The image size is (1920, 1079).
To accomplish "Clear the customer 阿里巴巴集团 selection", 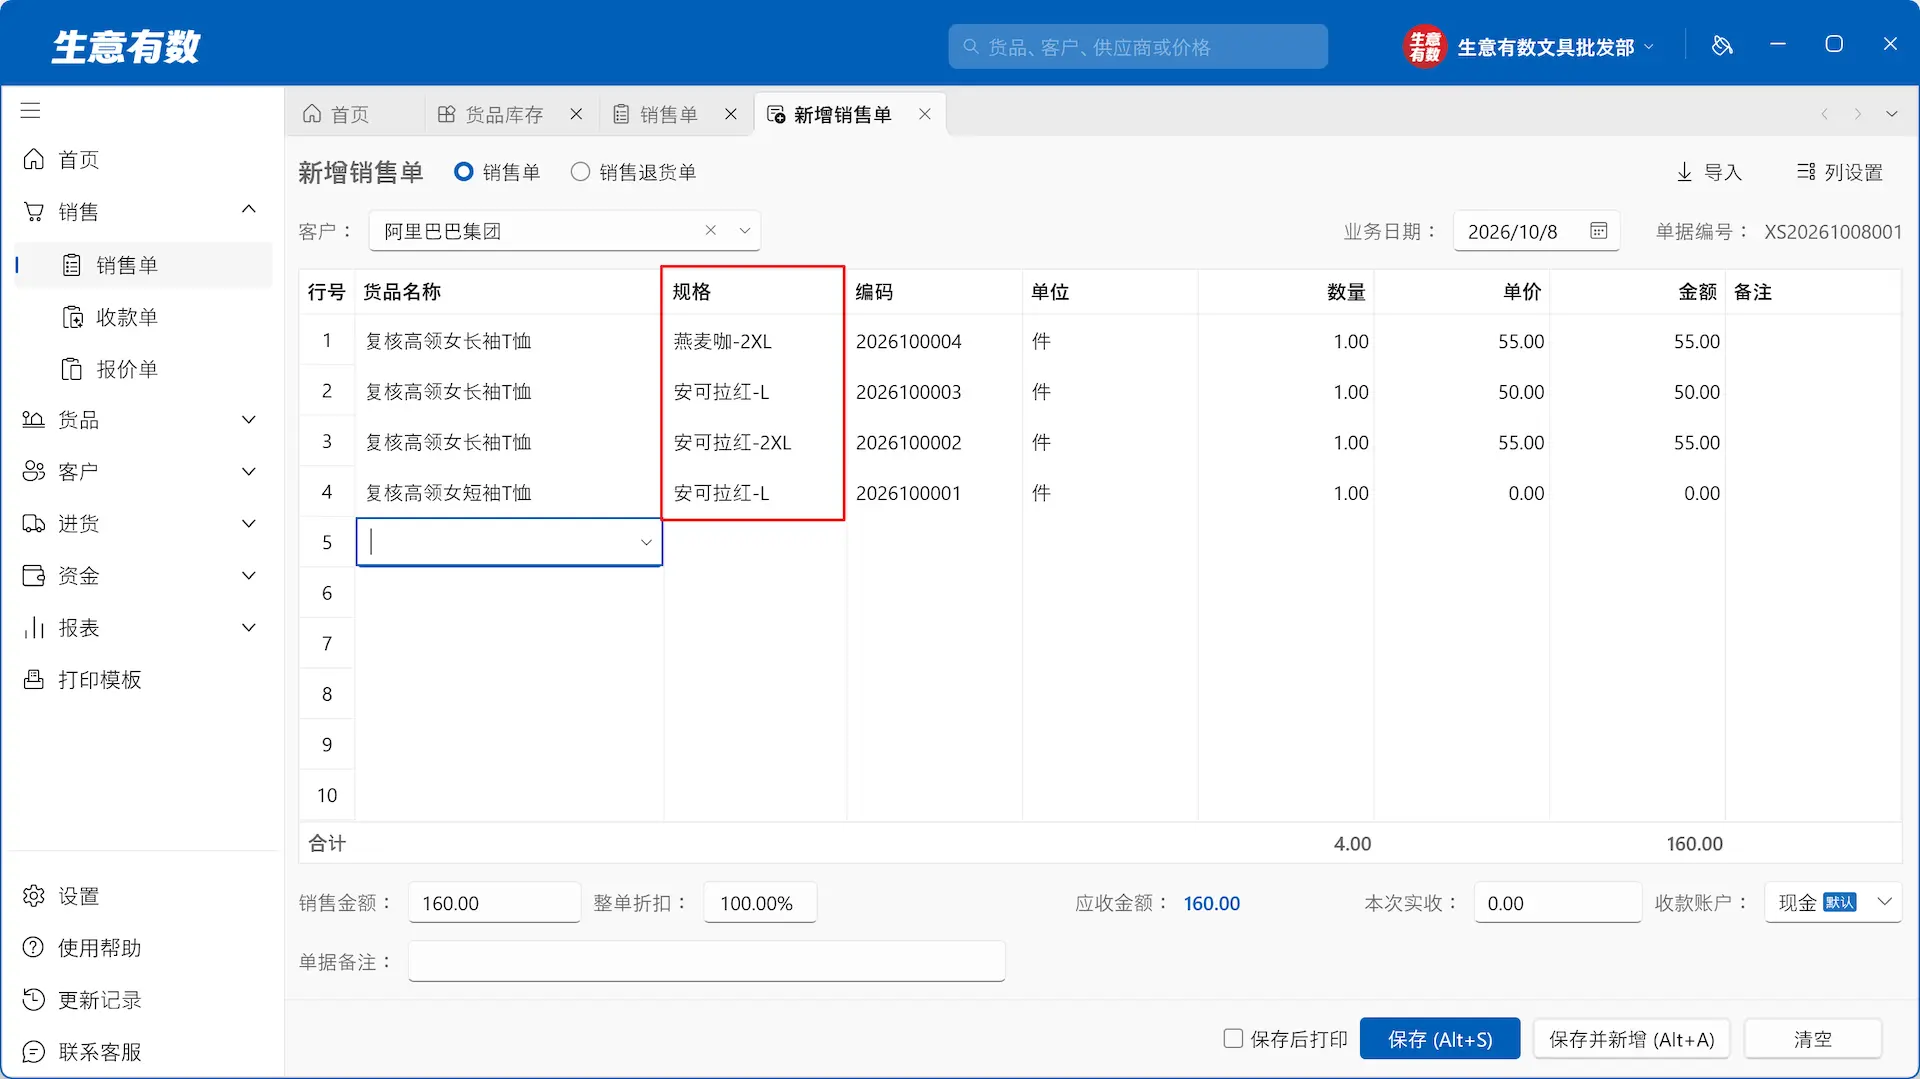I will (x=710, y=231).
